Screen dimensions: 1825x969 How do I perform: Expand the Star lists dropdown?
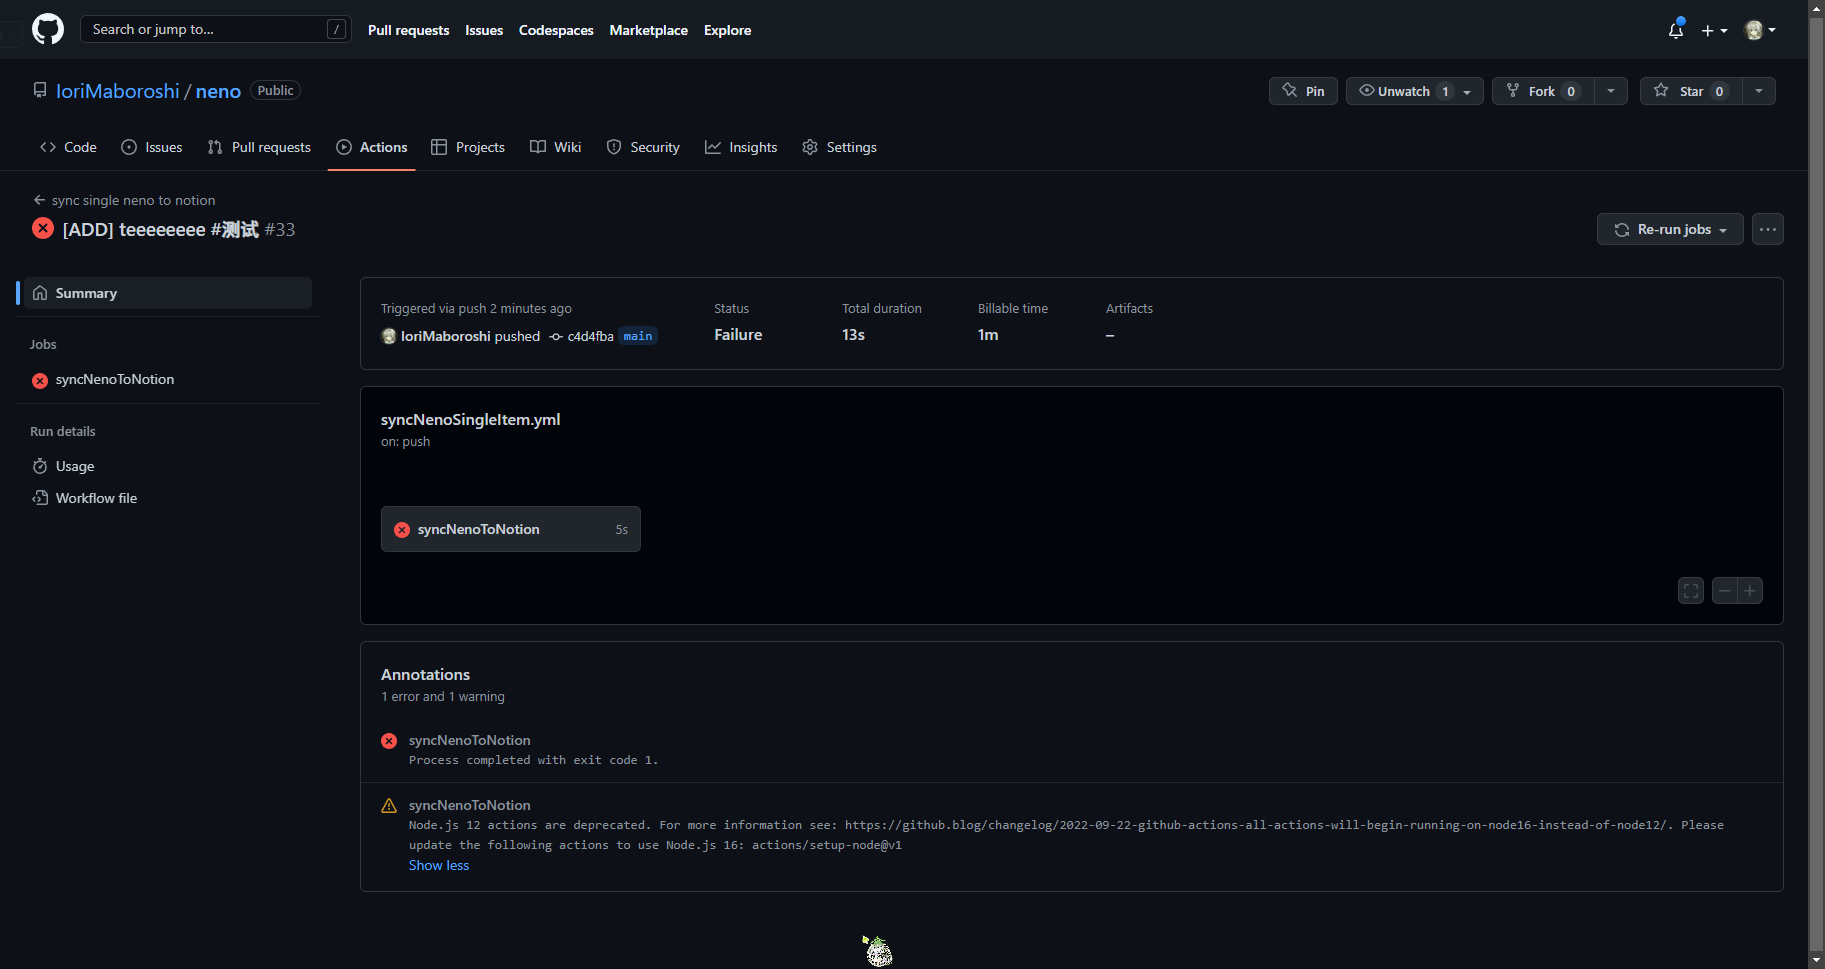1759,91
